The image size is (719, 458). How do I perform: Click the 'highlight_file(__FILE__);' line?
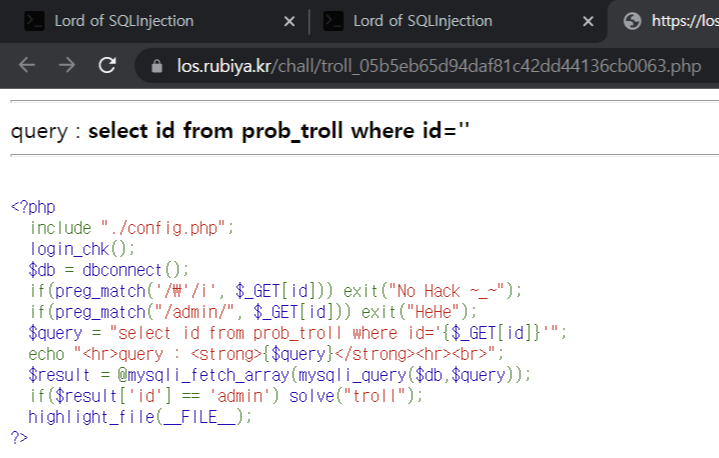[140, 418]
